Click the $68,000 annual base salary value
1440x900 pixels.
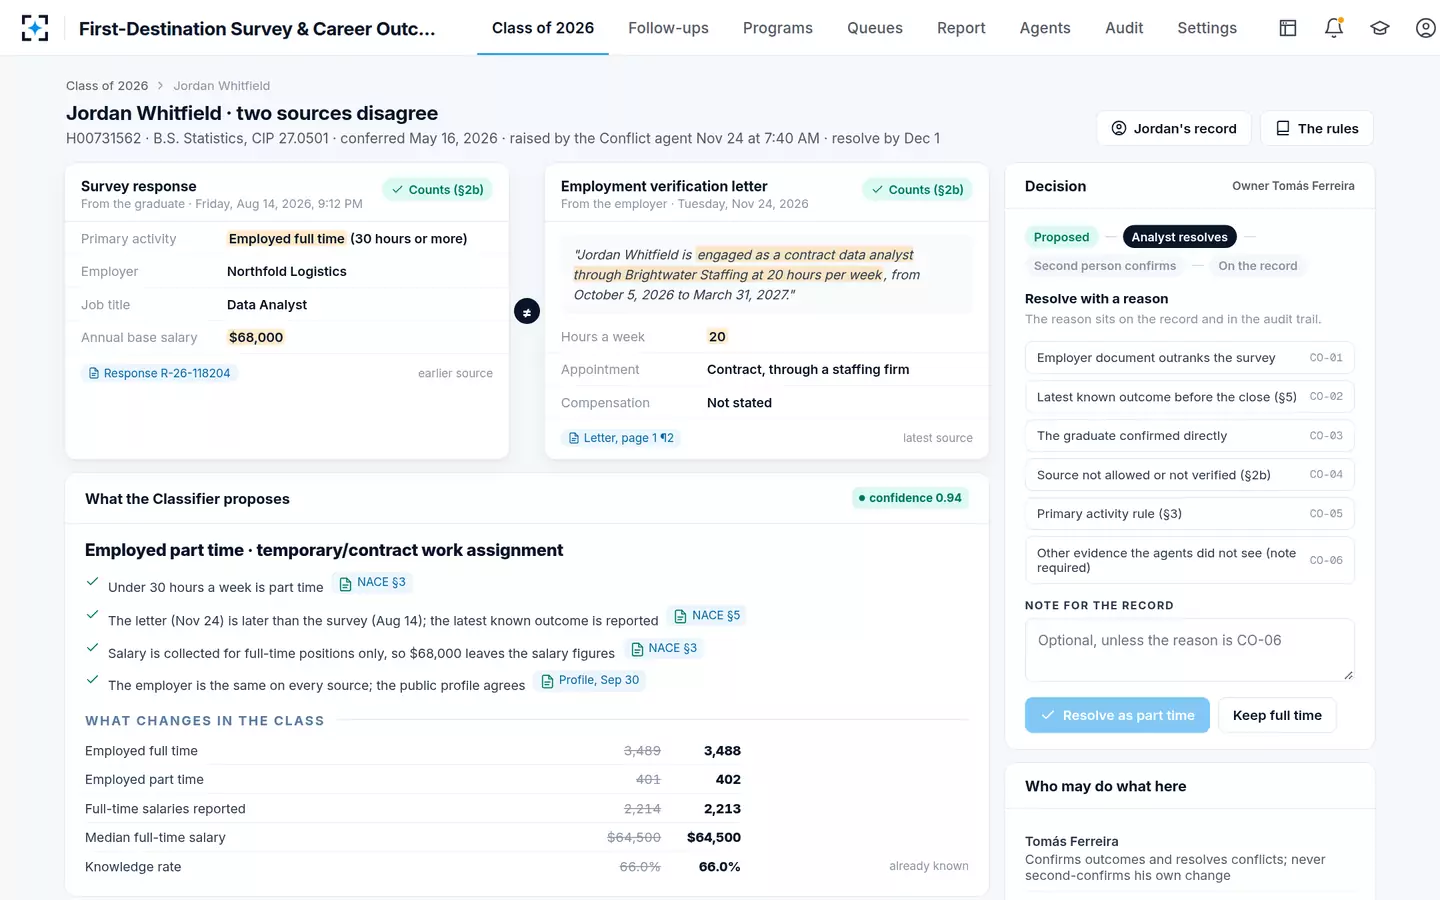point(256,338)
